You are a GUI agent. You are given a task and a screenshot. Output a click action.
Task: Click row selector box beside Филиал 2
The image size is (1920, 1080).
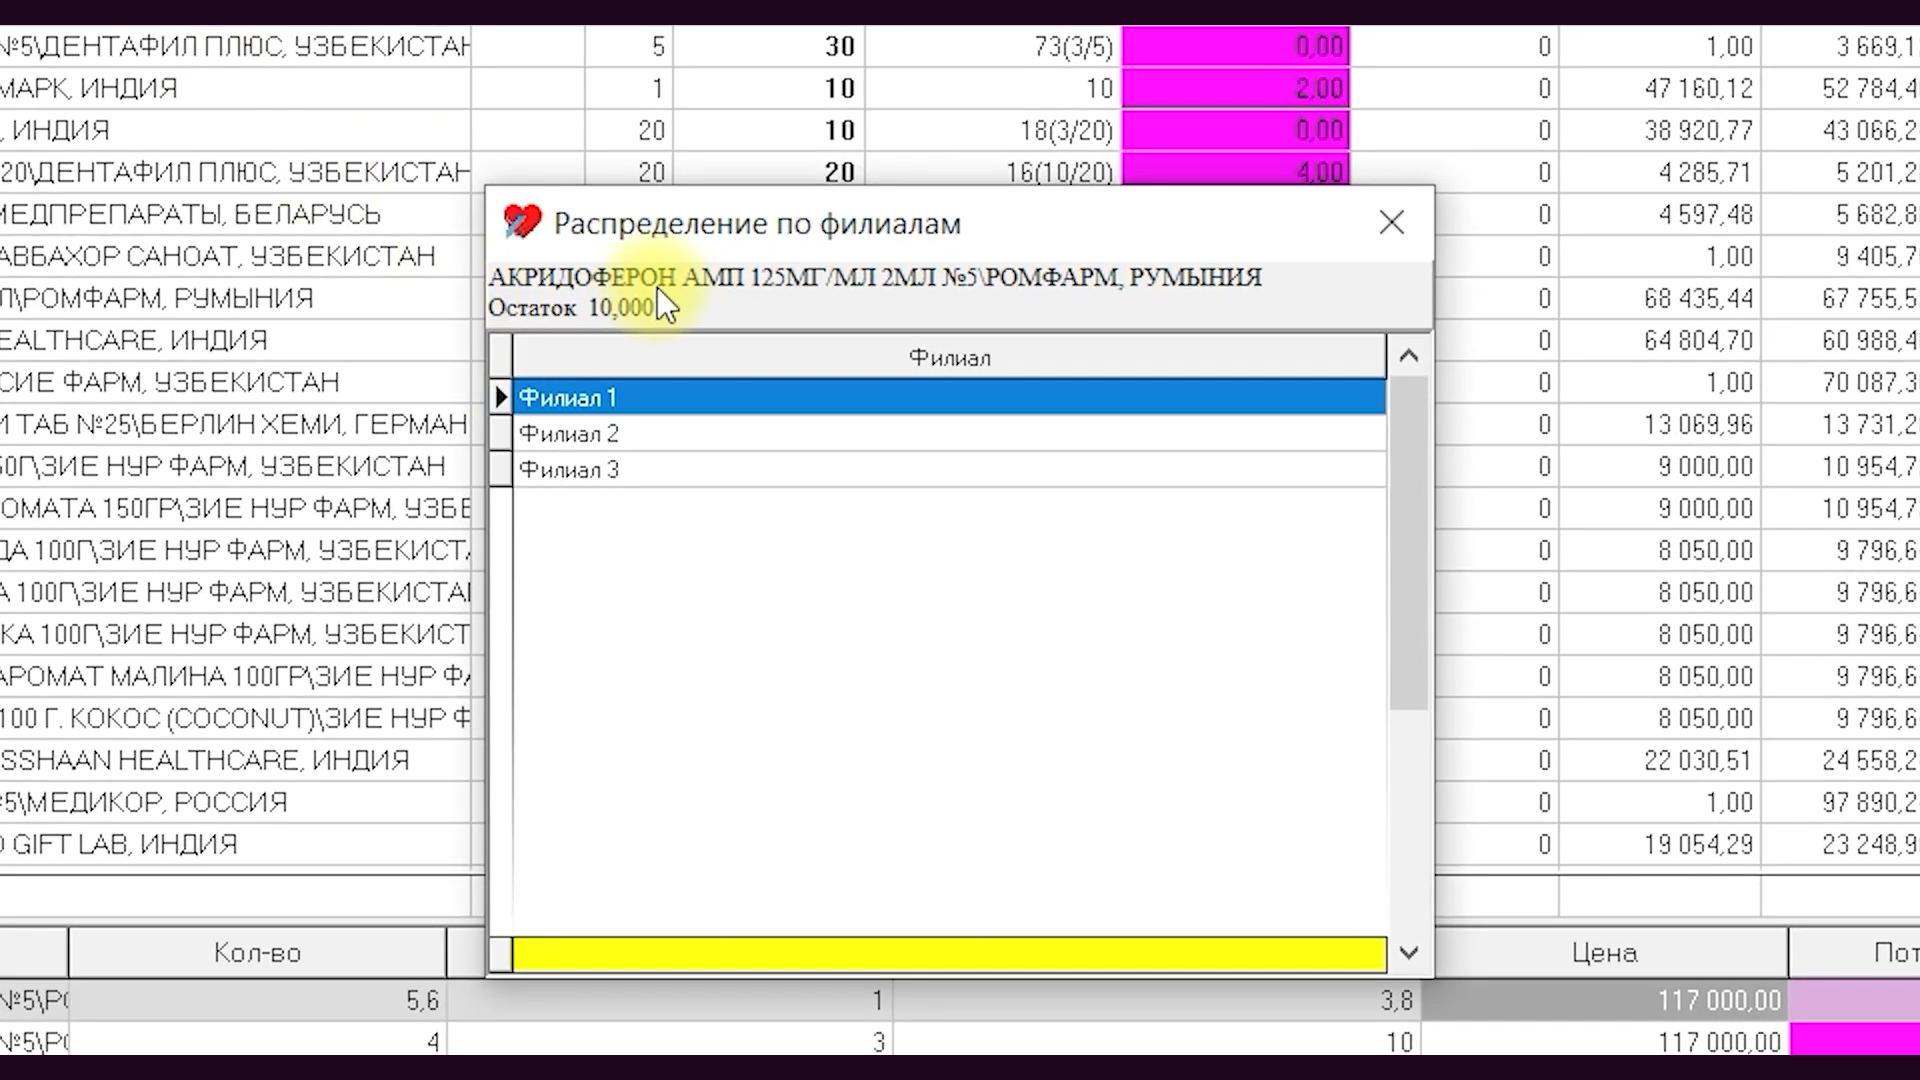[x=501, y=433]
